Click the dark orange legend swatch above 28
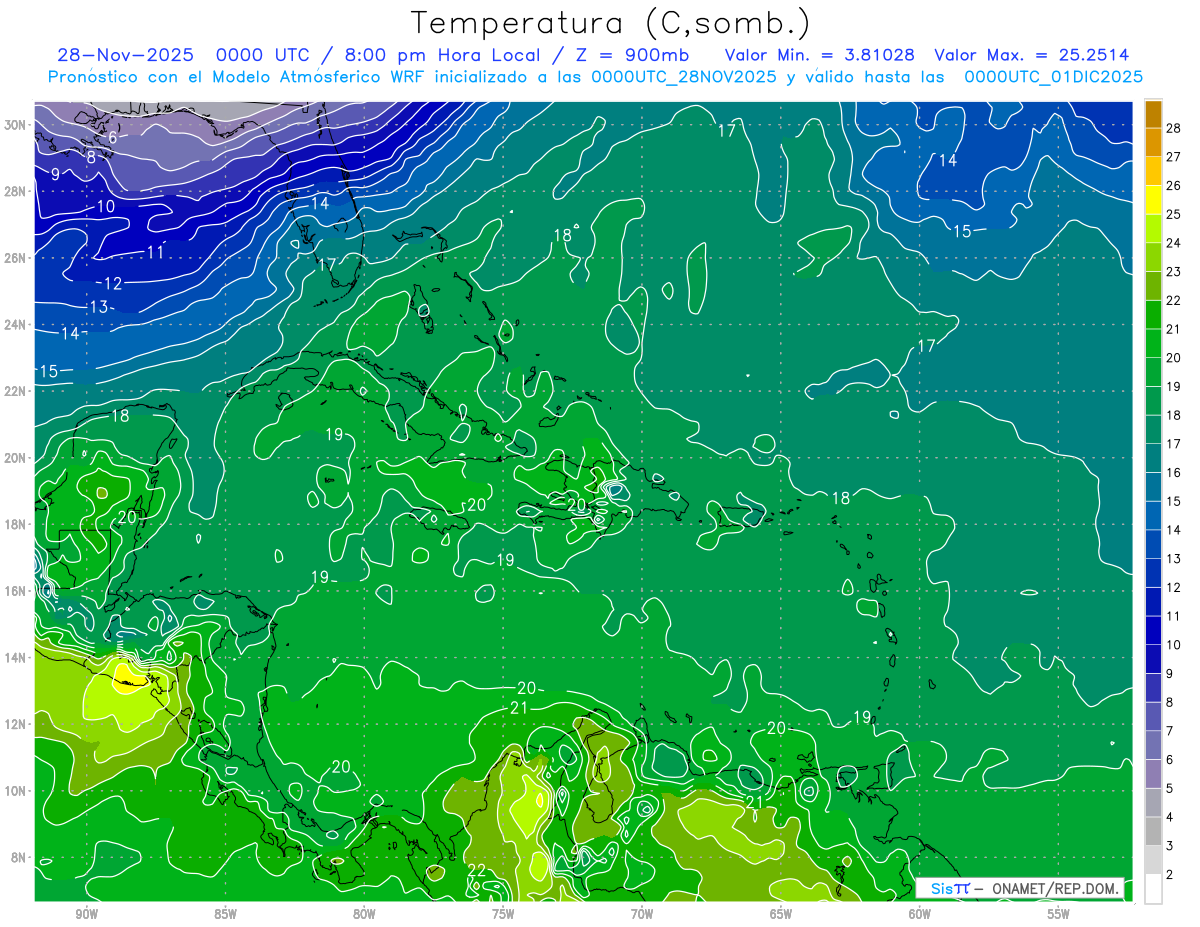The height and width of the screenshot is (927, 1200). (x=1154, y=113)
